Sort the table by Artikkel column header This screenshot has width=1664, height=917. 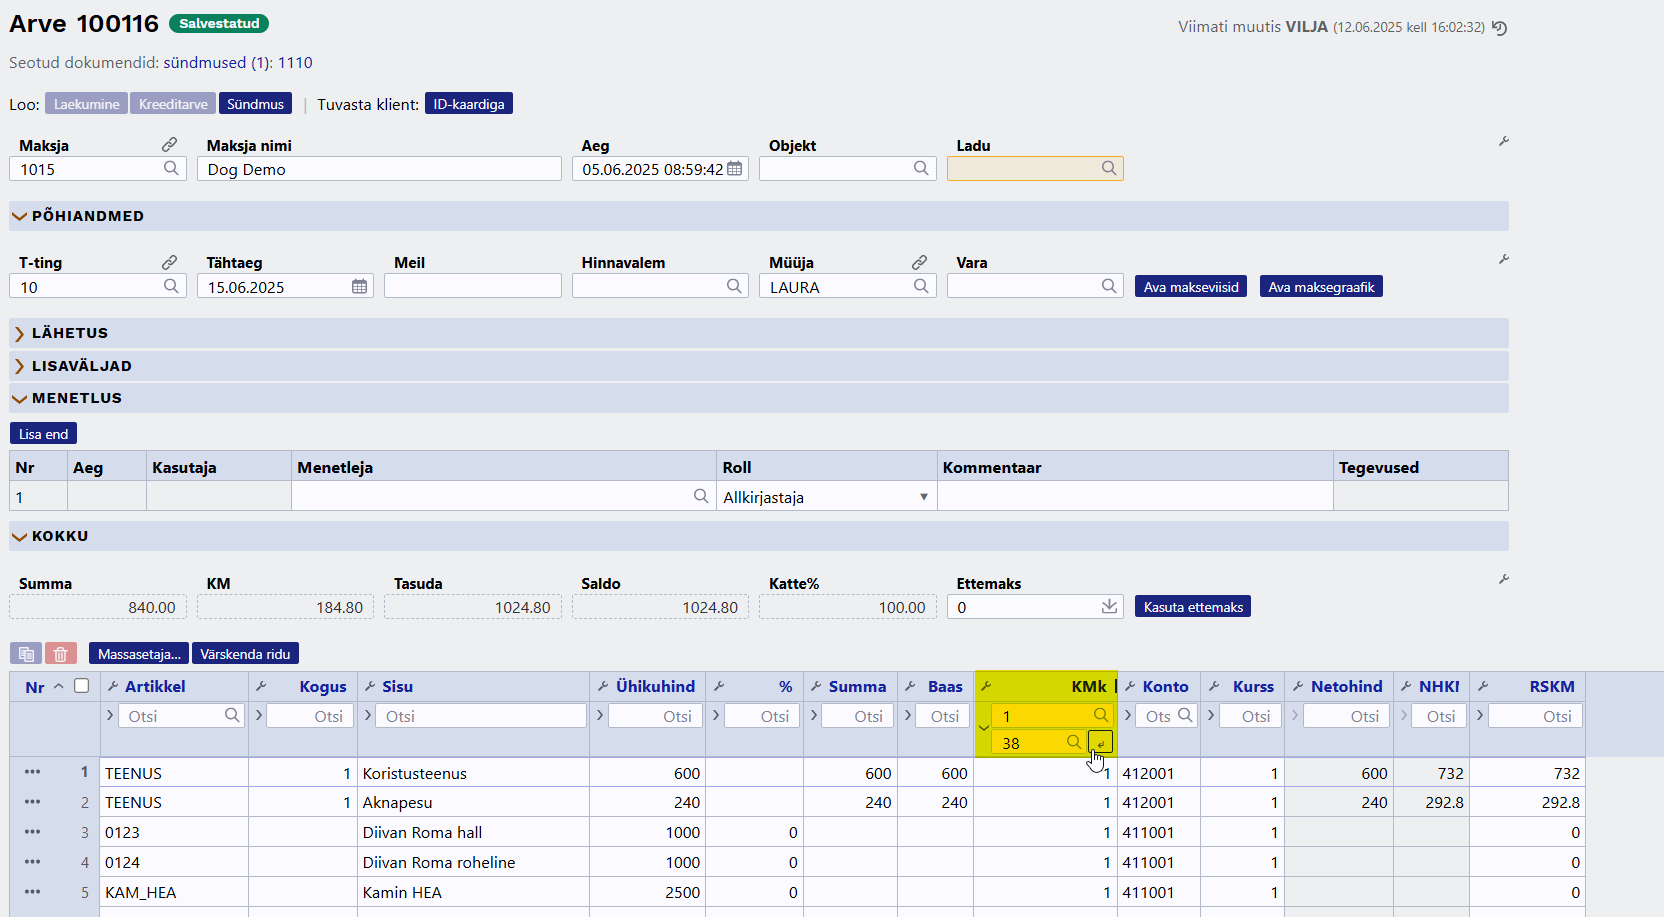pyautogui.click(x=155, y=687)
